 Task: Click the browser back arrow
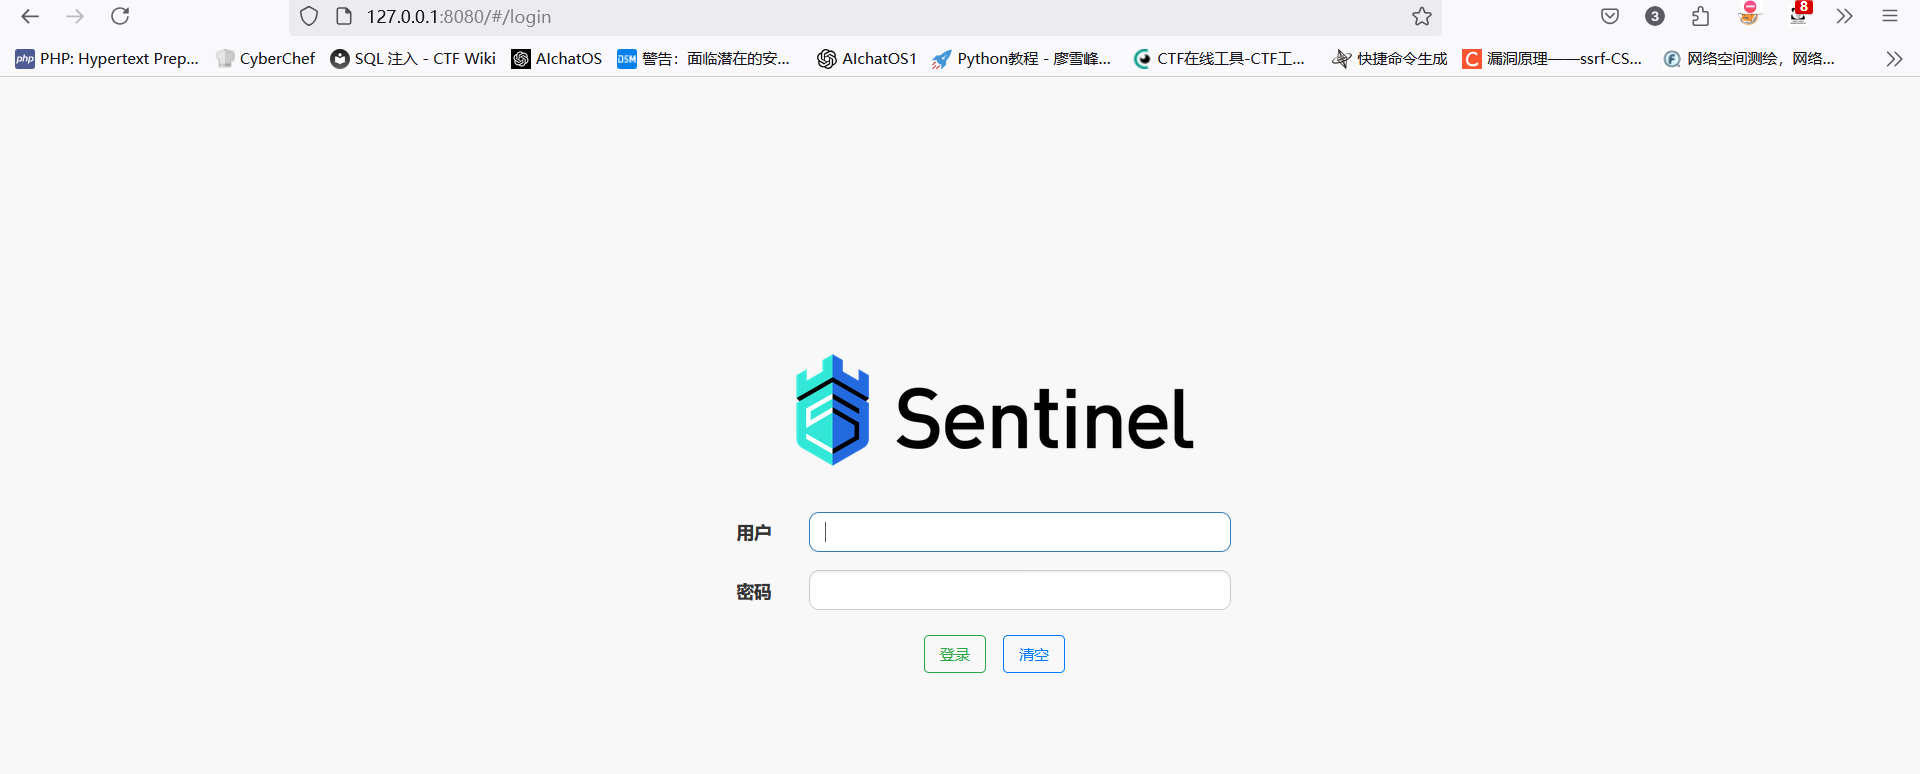[x=30, y=16]
